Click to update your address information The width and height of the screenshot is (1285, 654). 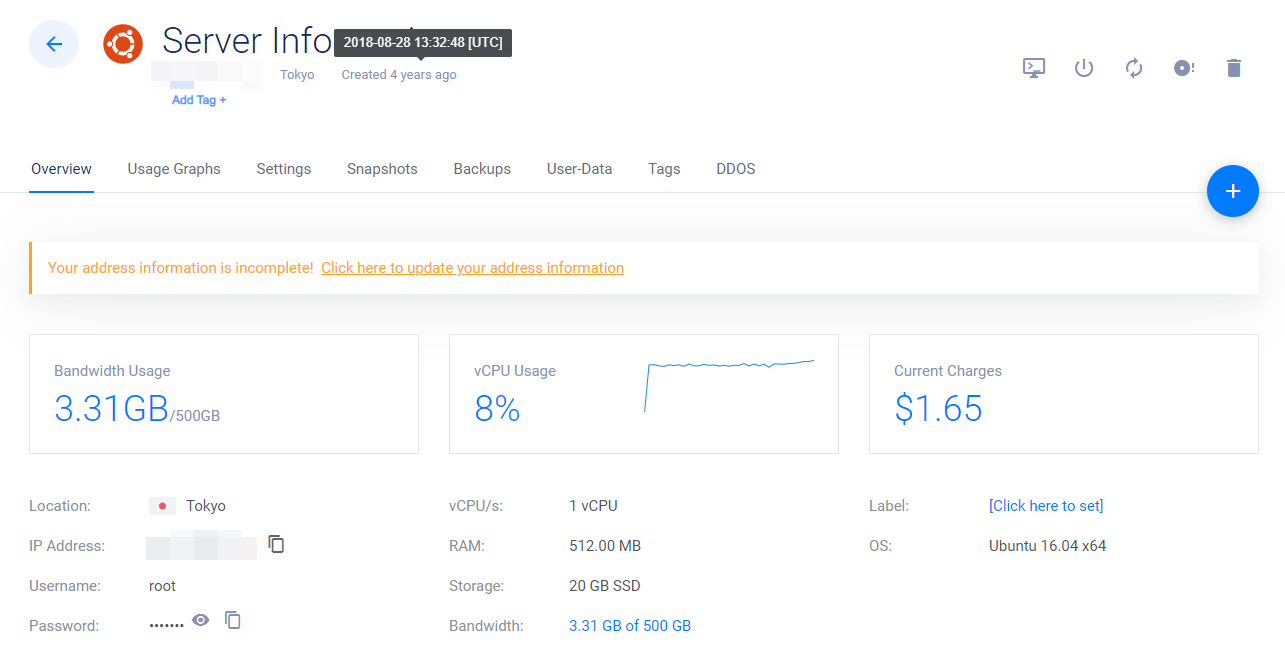point(472,268)
